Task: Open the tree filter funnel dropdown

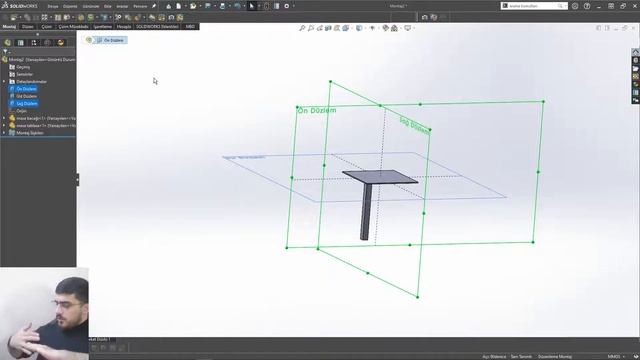Action: coord(7,51)
